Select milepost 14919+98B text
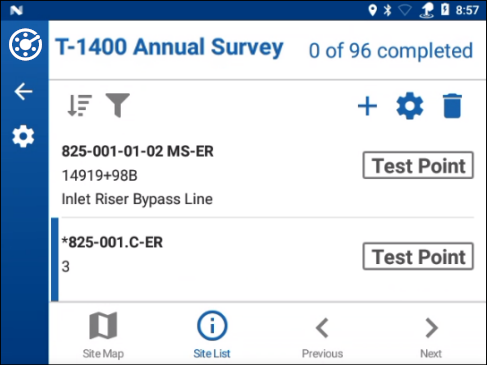Image resolution: width=487 pixels, height=365 pixels. click(99, 175)
